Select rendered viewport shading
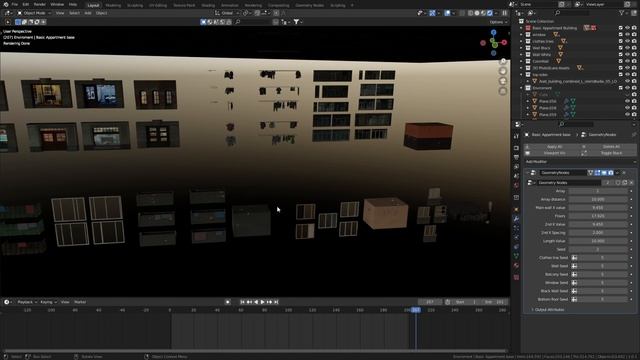The image size is (640, 360). click(x=490, y=13)
